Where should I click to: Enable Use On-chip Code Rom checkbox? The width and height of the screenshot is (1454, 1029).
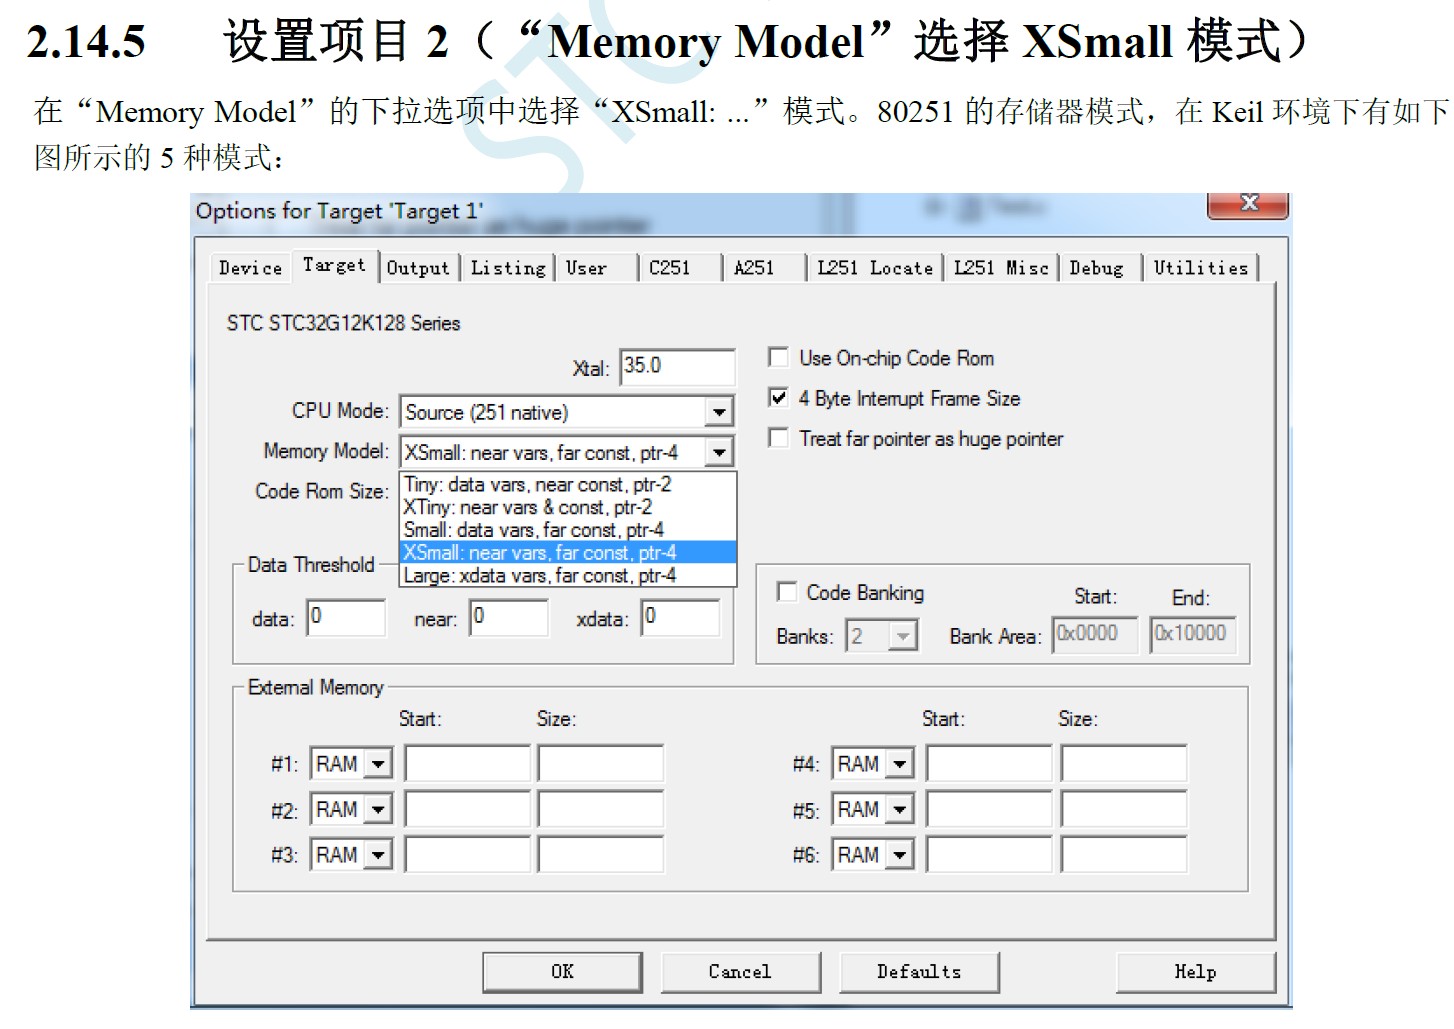tap(778, 357)
